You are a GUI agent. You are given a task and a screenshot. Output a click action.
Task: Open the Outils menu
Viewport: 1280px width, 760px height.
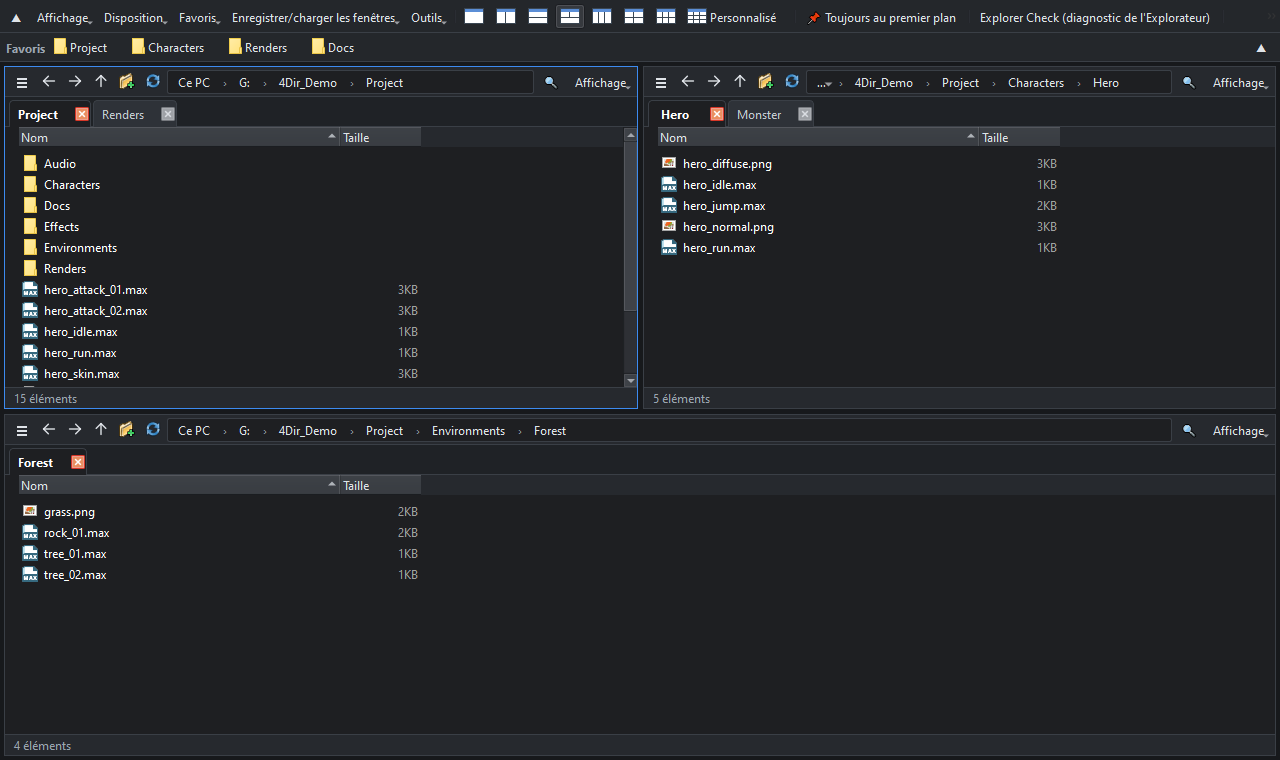click(x=429, y=18)
